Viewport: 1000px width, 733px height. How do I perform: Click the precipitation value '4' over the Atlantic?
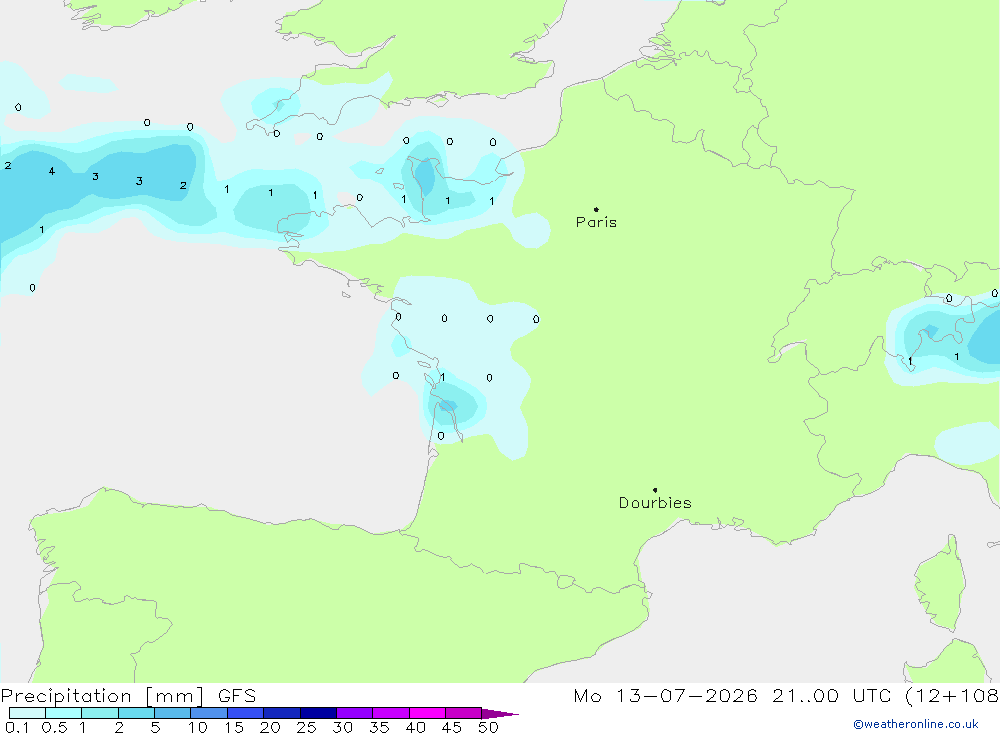pyautogui.click(x=52, y=171)
